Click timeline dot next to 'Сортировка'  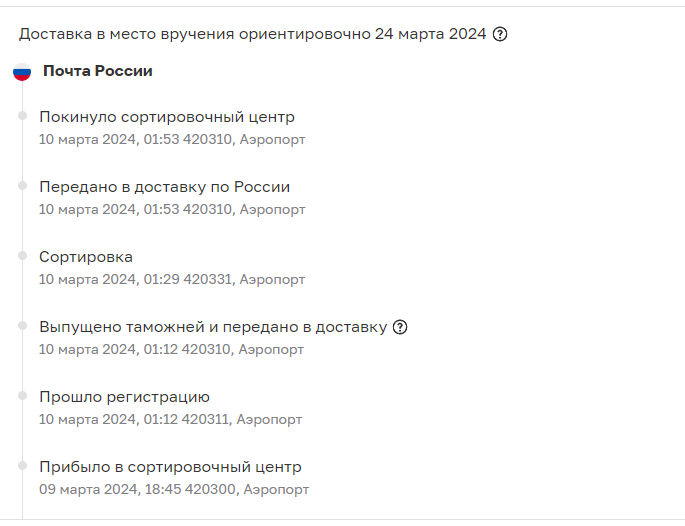(22, 256)
